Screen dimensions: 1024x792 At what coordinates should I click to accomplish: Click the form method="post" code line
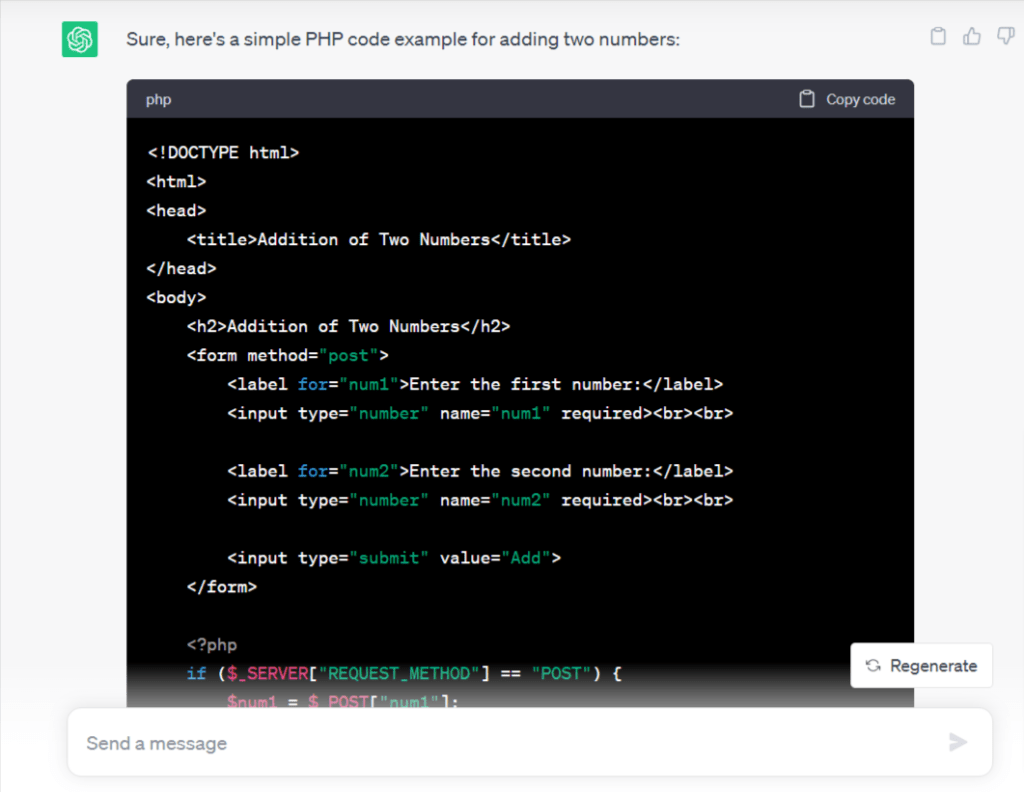287,356
